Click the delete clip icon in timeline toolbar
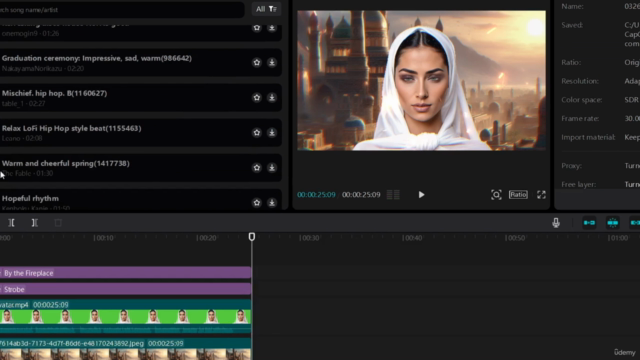The width and height of the screenshot is (640, 360). point(58,222)
